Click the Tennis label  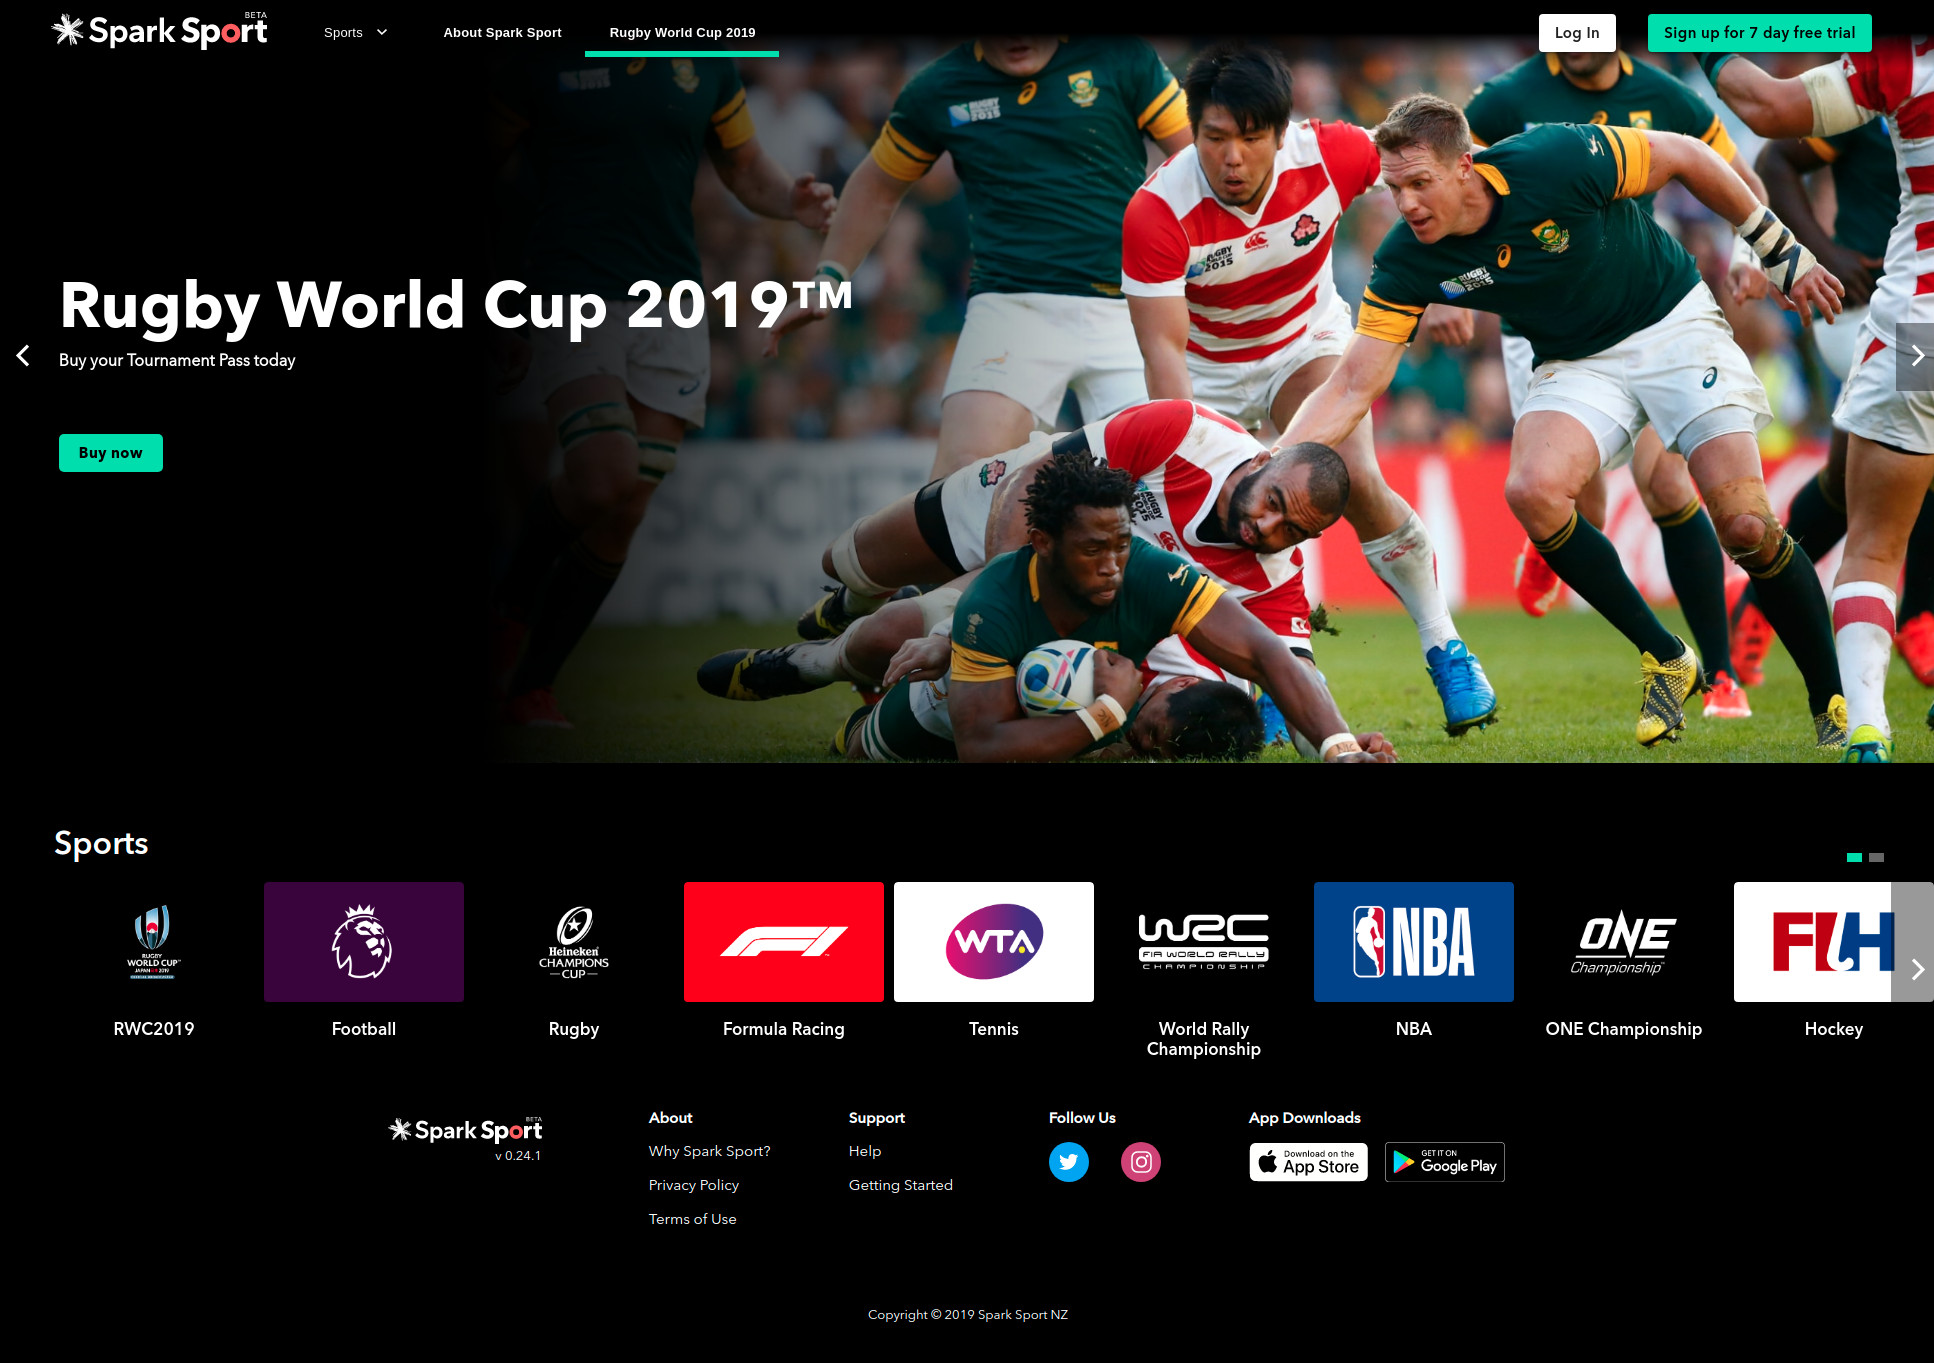coord(994,1029)
